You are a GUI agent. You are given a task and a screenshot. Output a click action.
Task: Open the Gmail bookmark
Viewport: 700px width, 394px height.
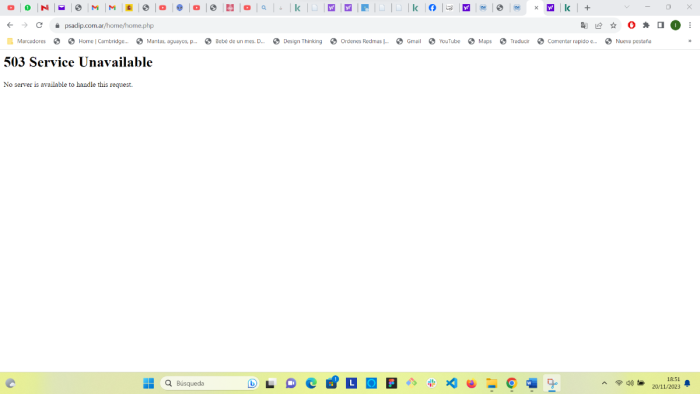pyautogui.click(x=408, y=41)
